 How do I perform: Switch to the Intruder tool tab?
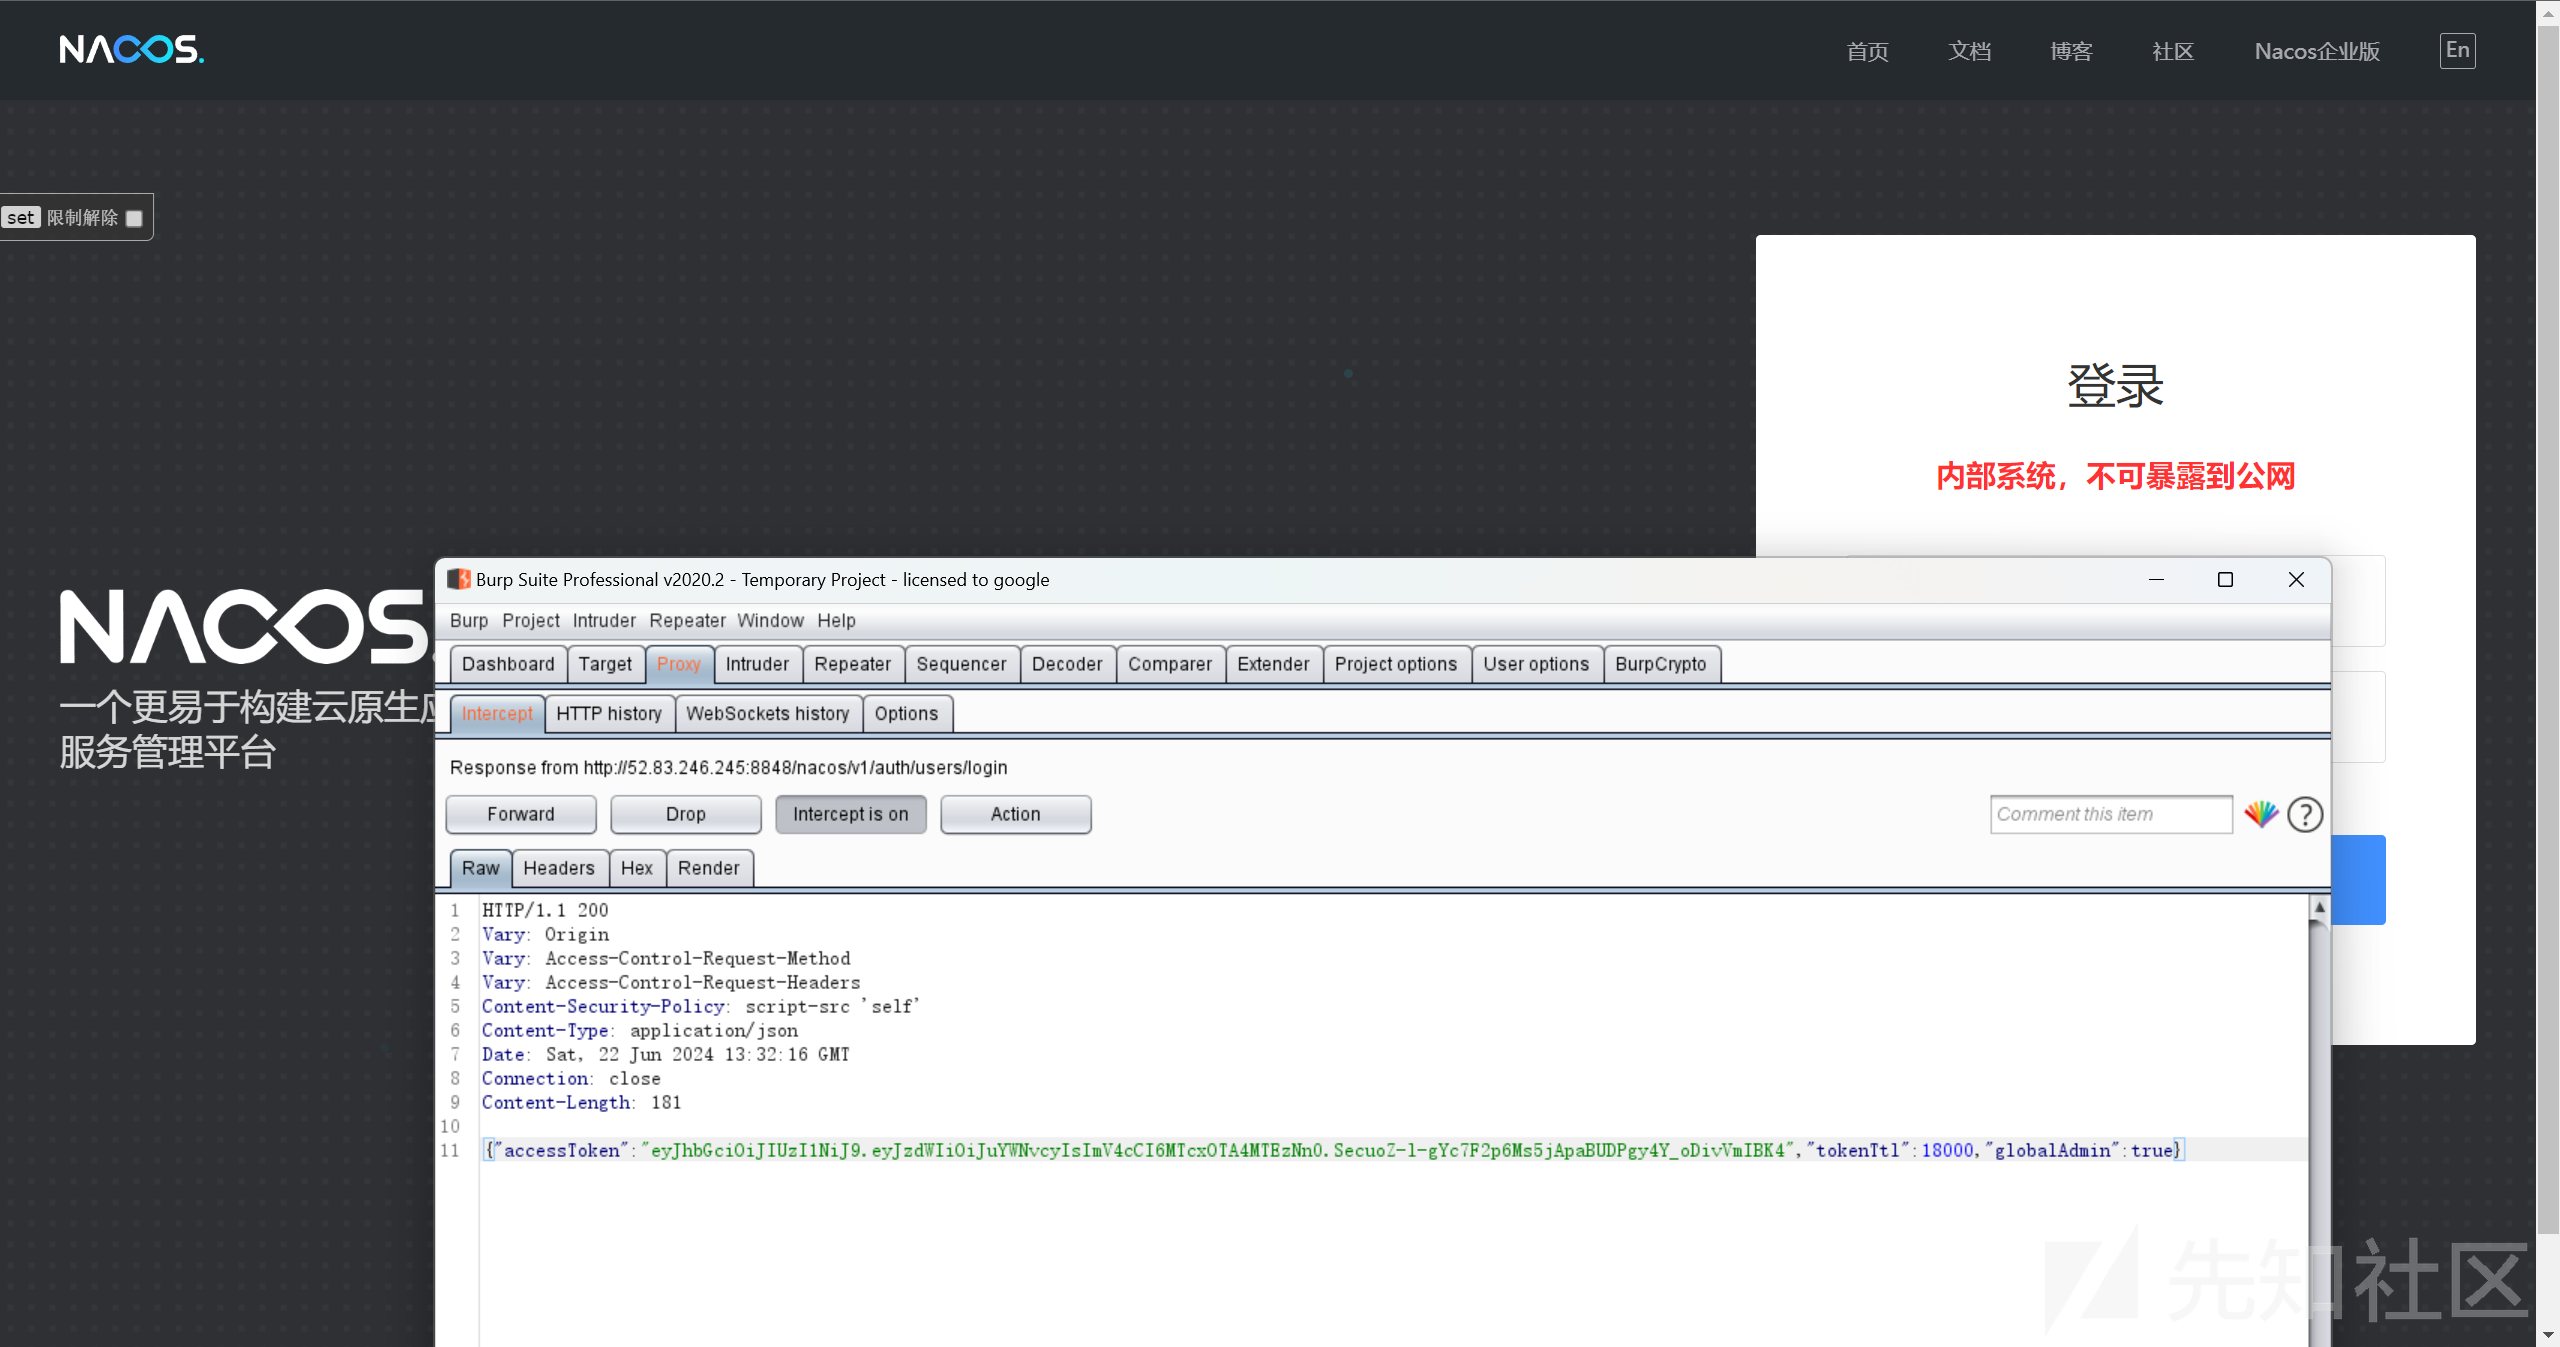(757, 664)
